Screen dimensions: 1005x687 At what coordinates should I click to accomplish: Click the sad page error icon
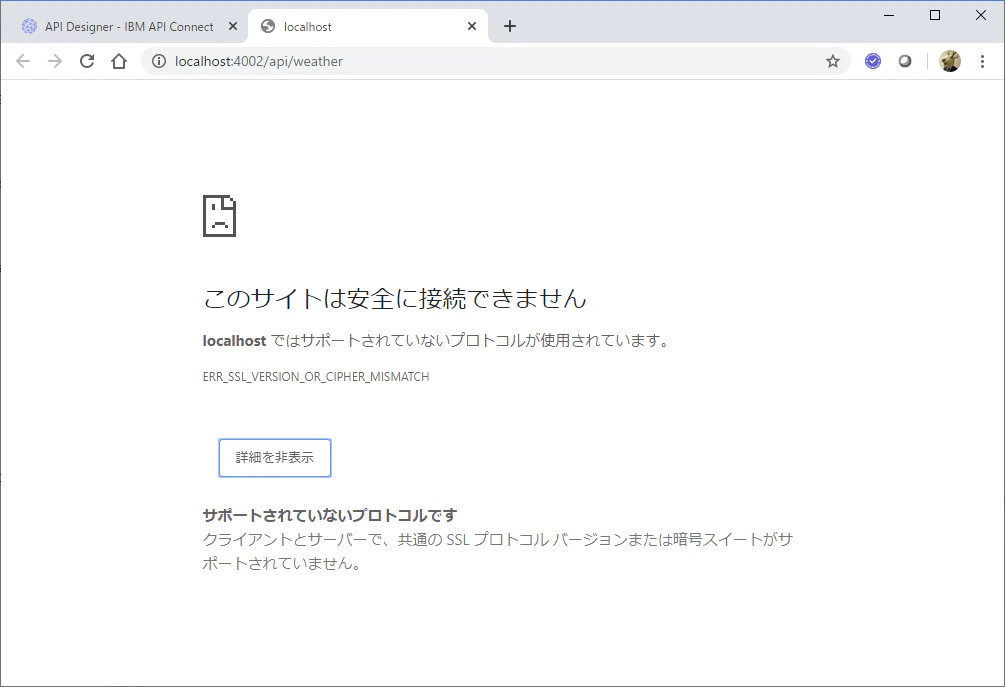pos(219,216)
